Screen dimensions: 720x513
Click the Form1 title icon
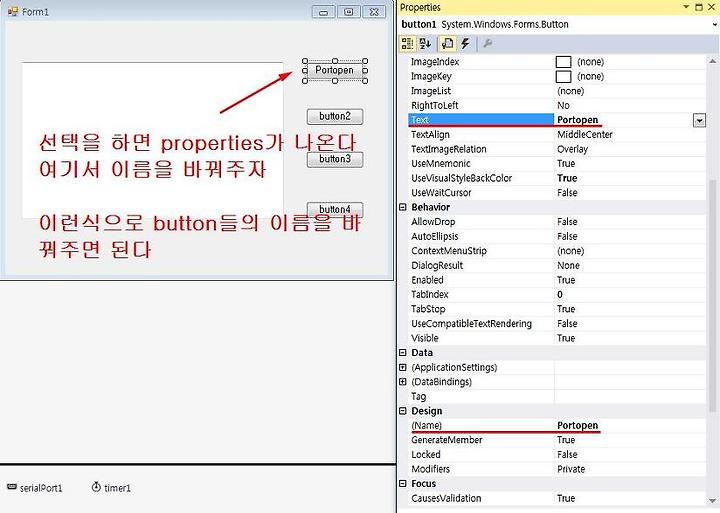click(12, 11)
